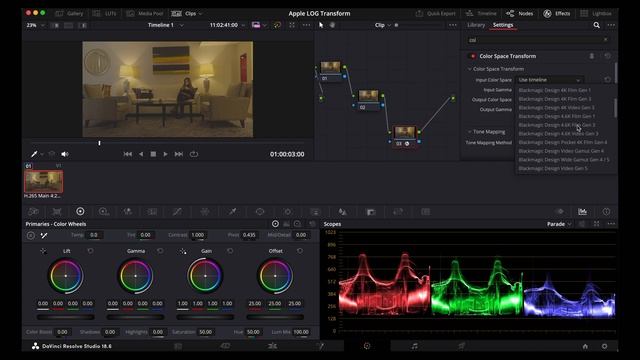
Task: Open the viewer timecode dropdown
Action: click(227, 25)
